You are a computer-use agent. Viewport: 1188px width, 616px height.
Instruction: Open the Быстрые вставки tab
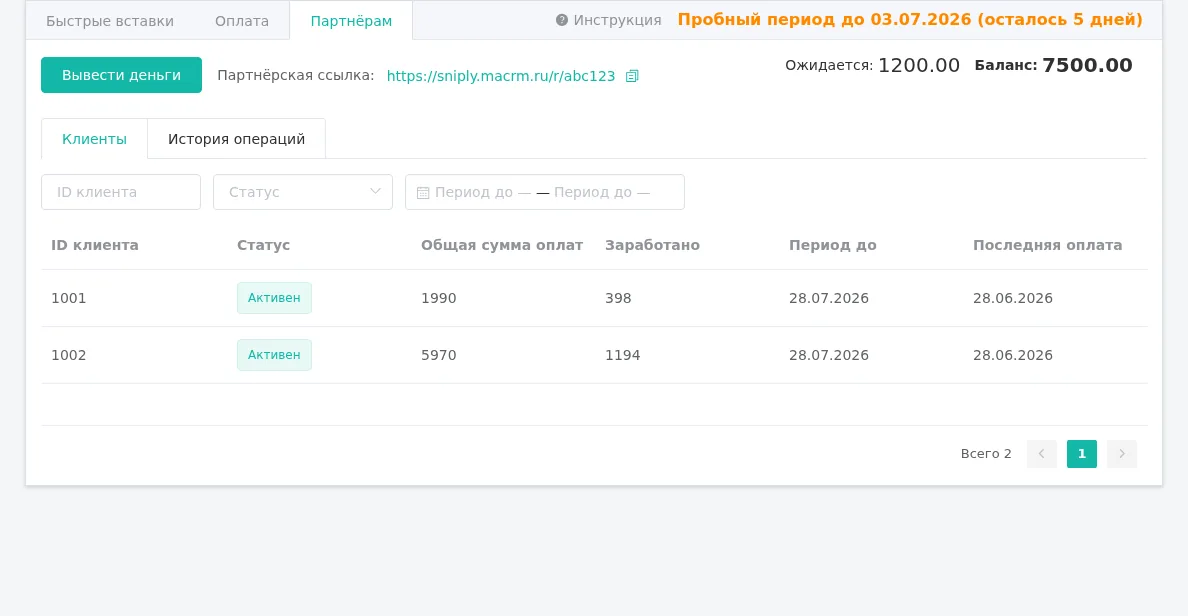coord(110,21)
